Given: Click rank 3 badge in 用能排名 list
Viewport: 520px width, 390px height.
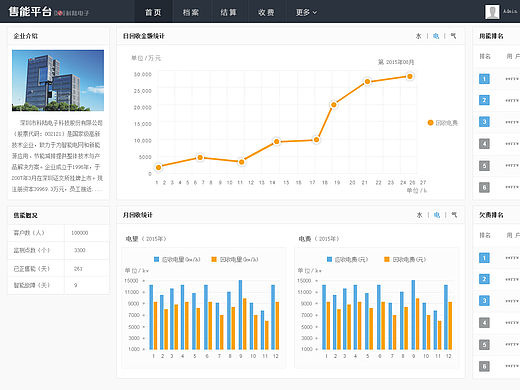Looking at the screenshot, I should [x=484, y=122].
